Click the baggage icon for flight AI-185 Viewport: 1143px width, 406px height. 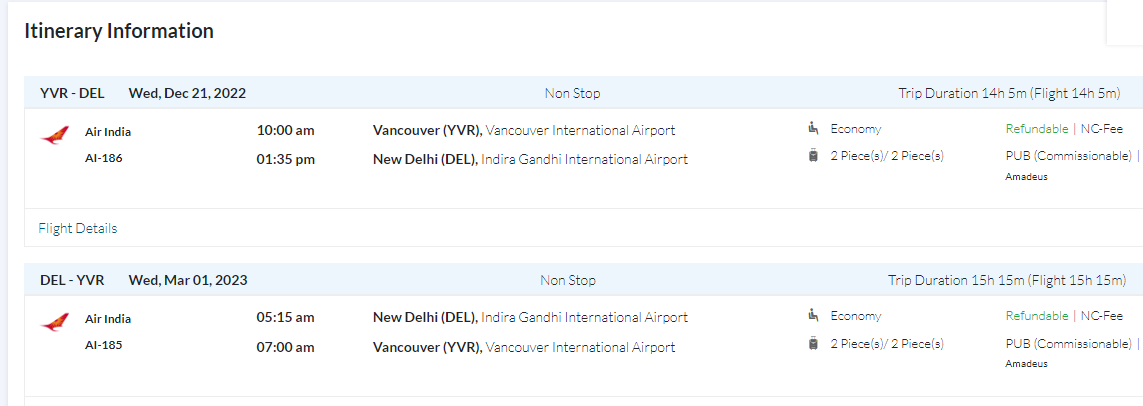[x=813, y=344]
